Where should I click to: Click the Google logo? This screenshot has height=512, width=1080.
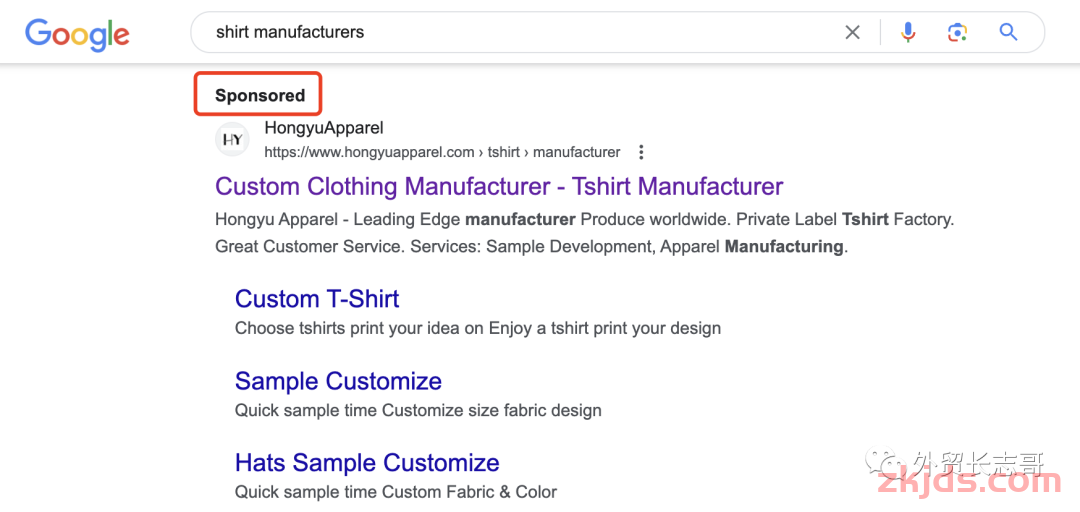pyautogui.click(x=77, y=34)
